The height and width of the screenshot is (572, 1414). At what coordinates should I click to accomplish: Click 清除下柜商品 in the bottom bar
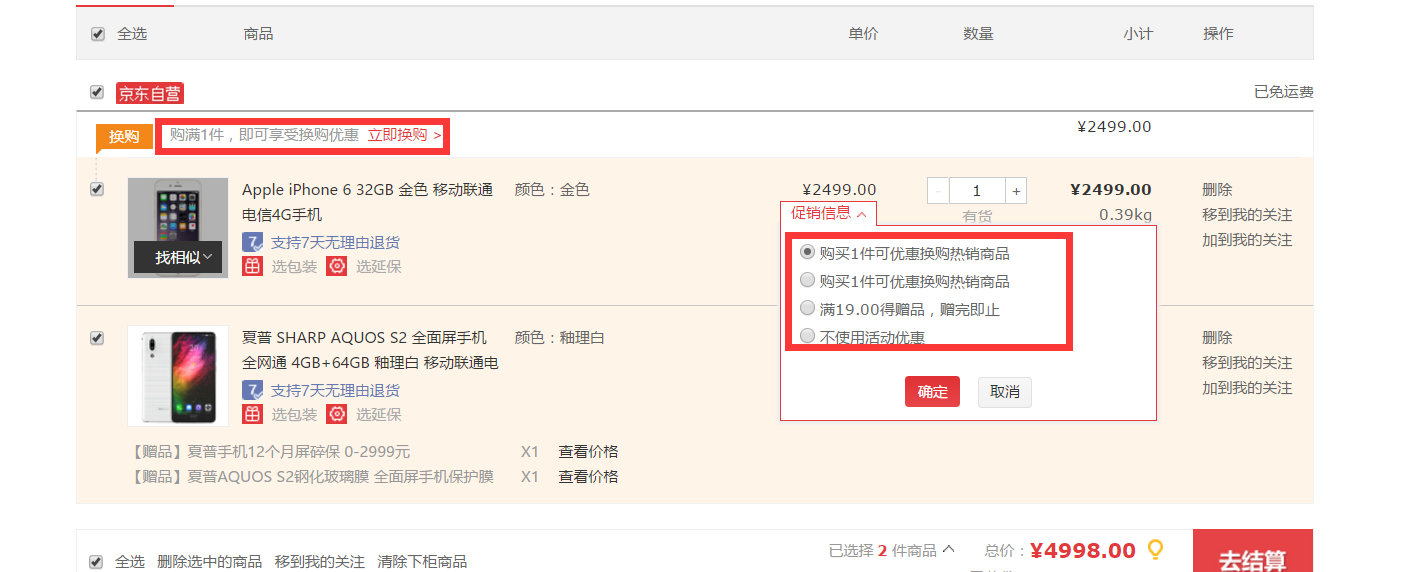click(x=422, y=562)
